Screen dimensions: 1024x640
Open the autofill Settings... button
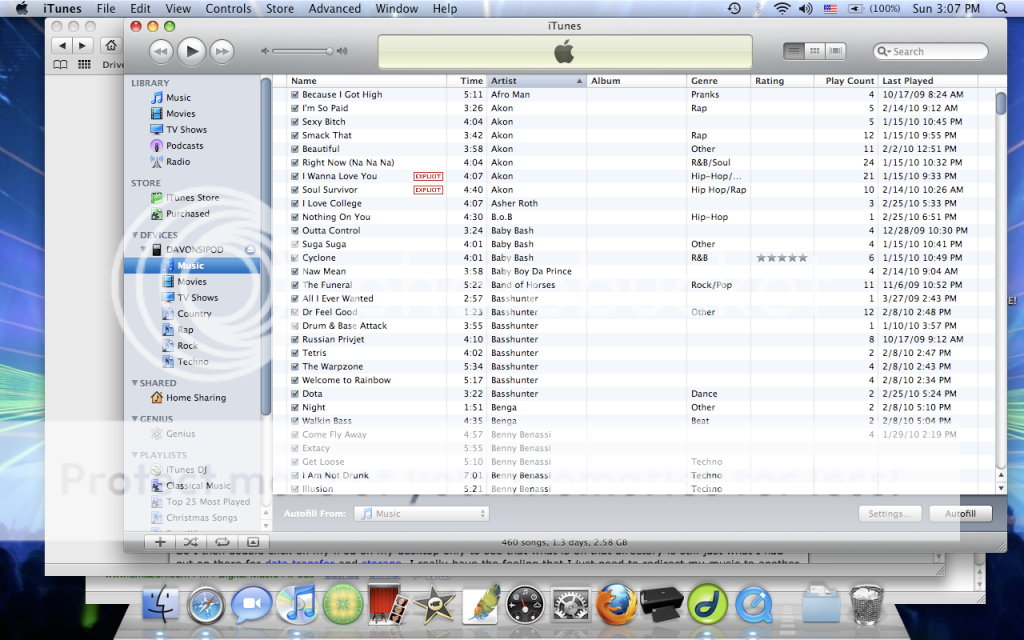click(x=889, y=513)
